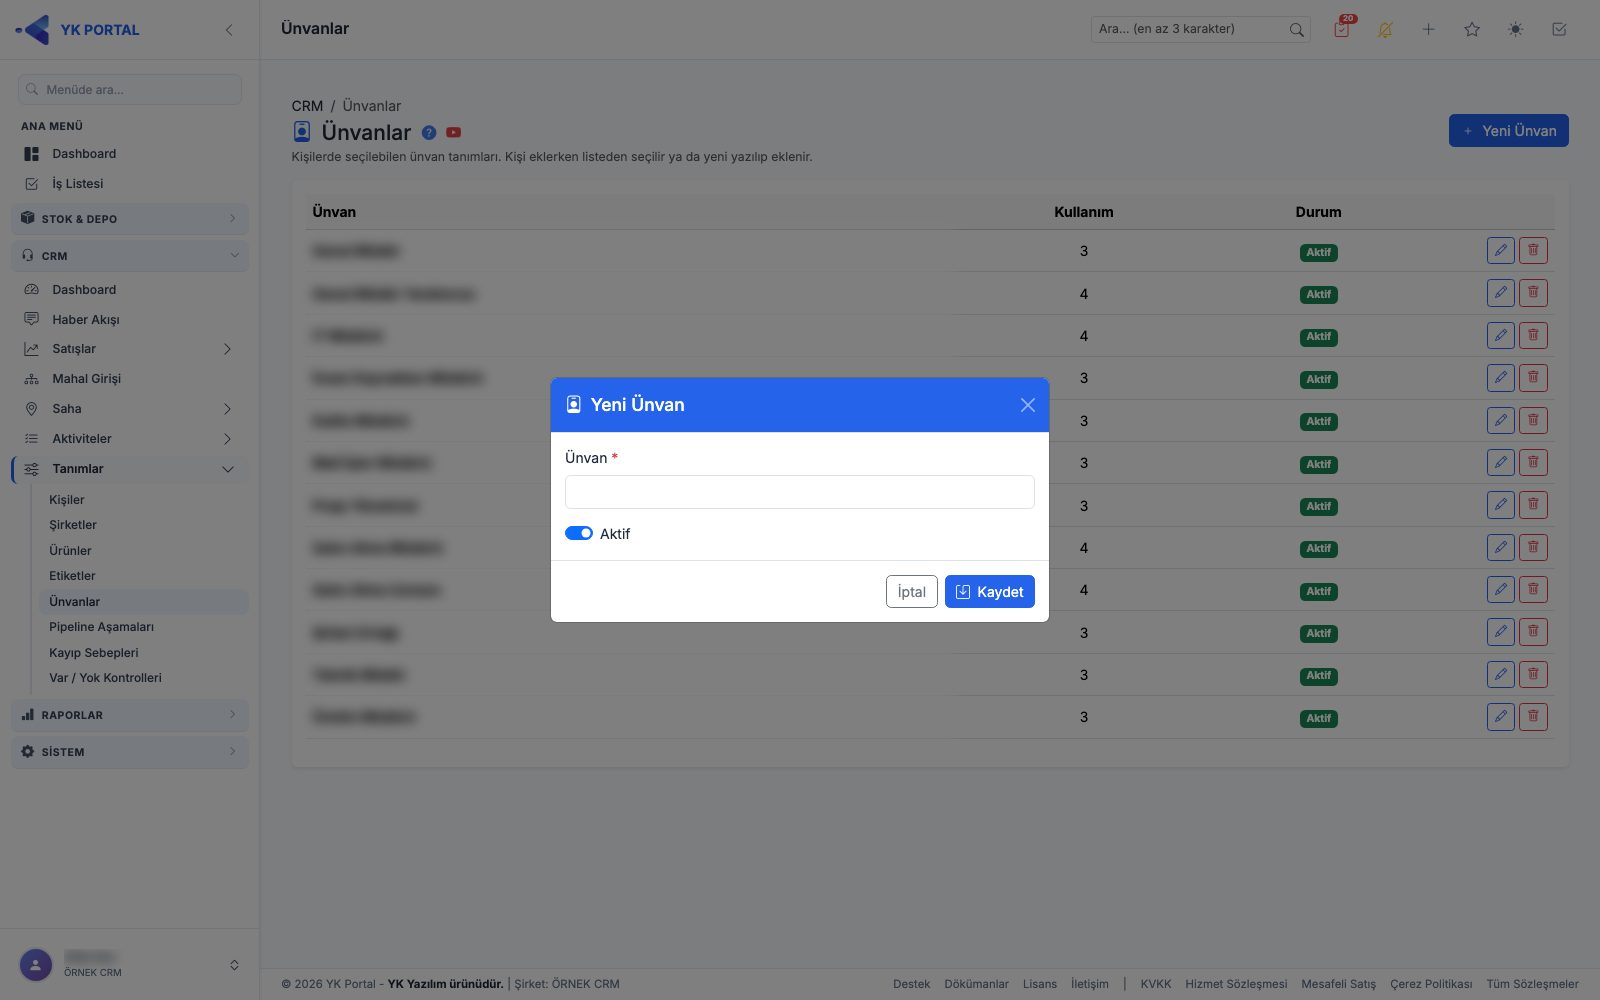Click the Kullanım column header
Viewport: 1600px width, 1000px height.
pos(1083,212)
